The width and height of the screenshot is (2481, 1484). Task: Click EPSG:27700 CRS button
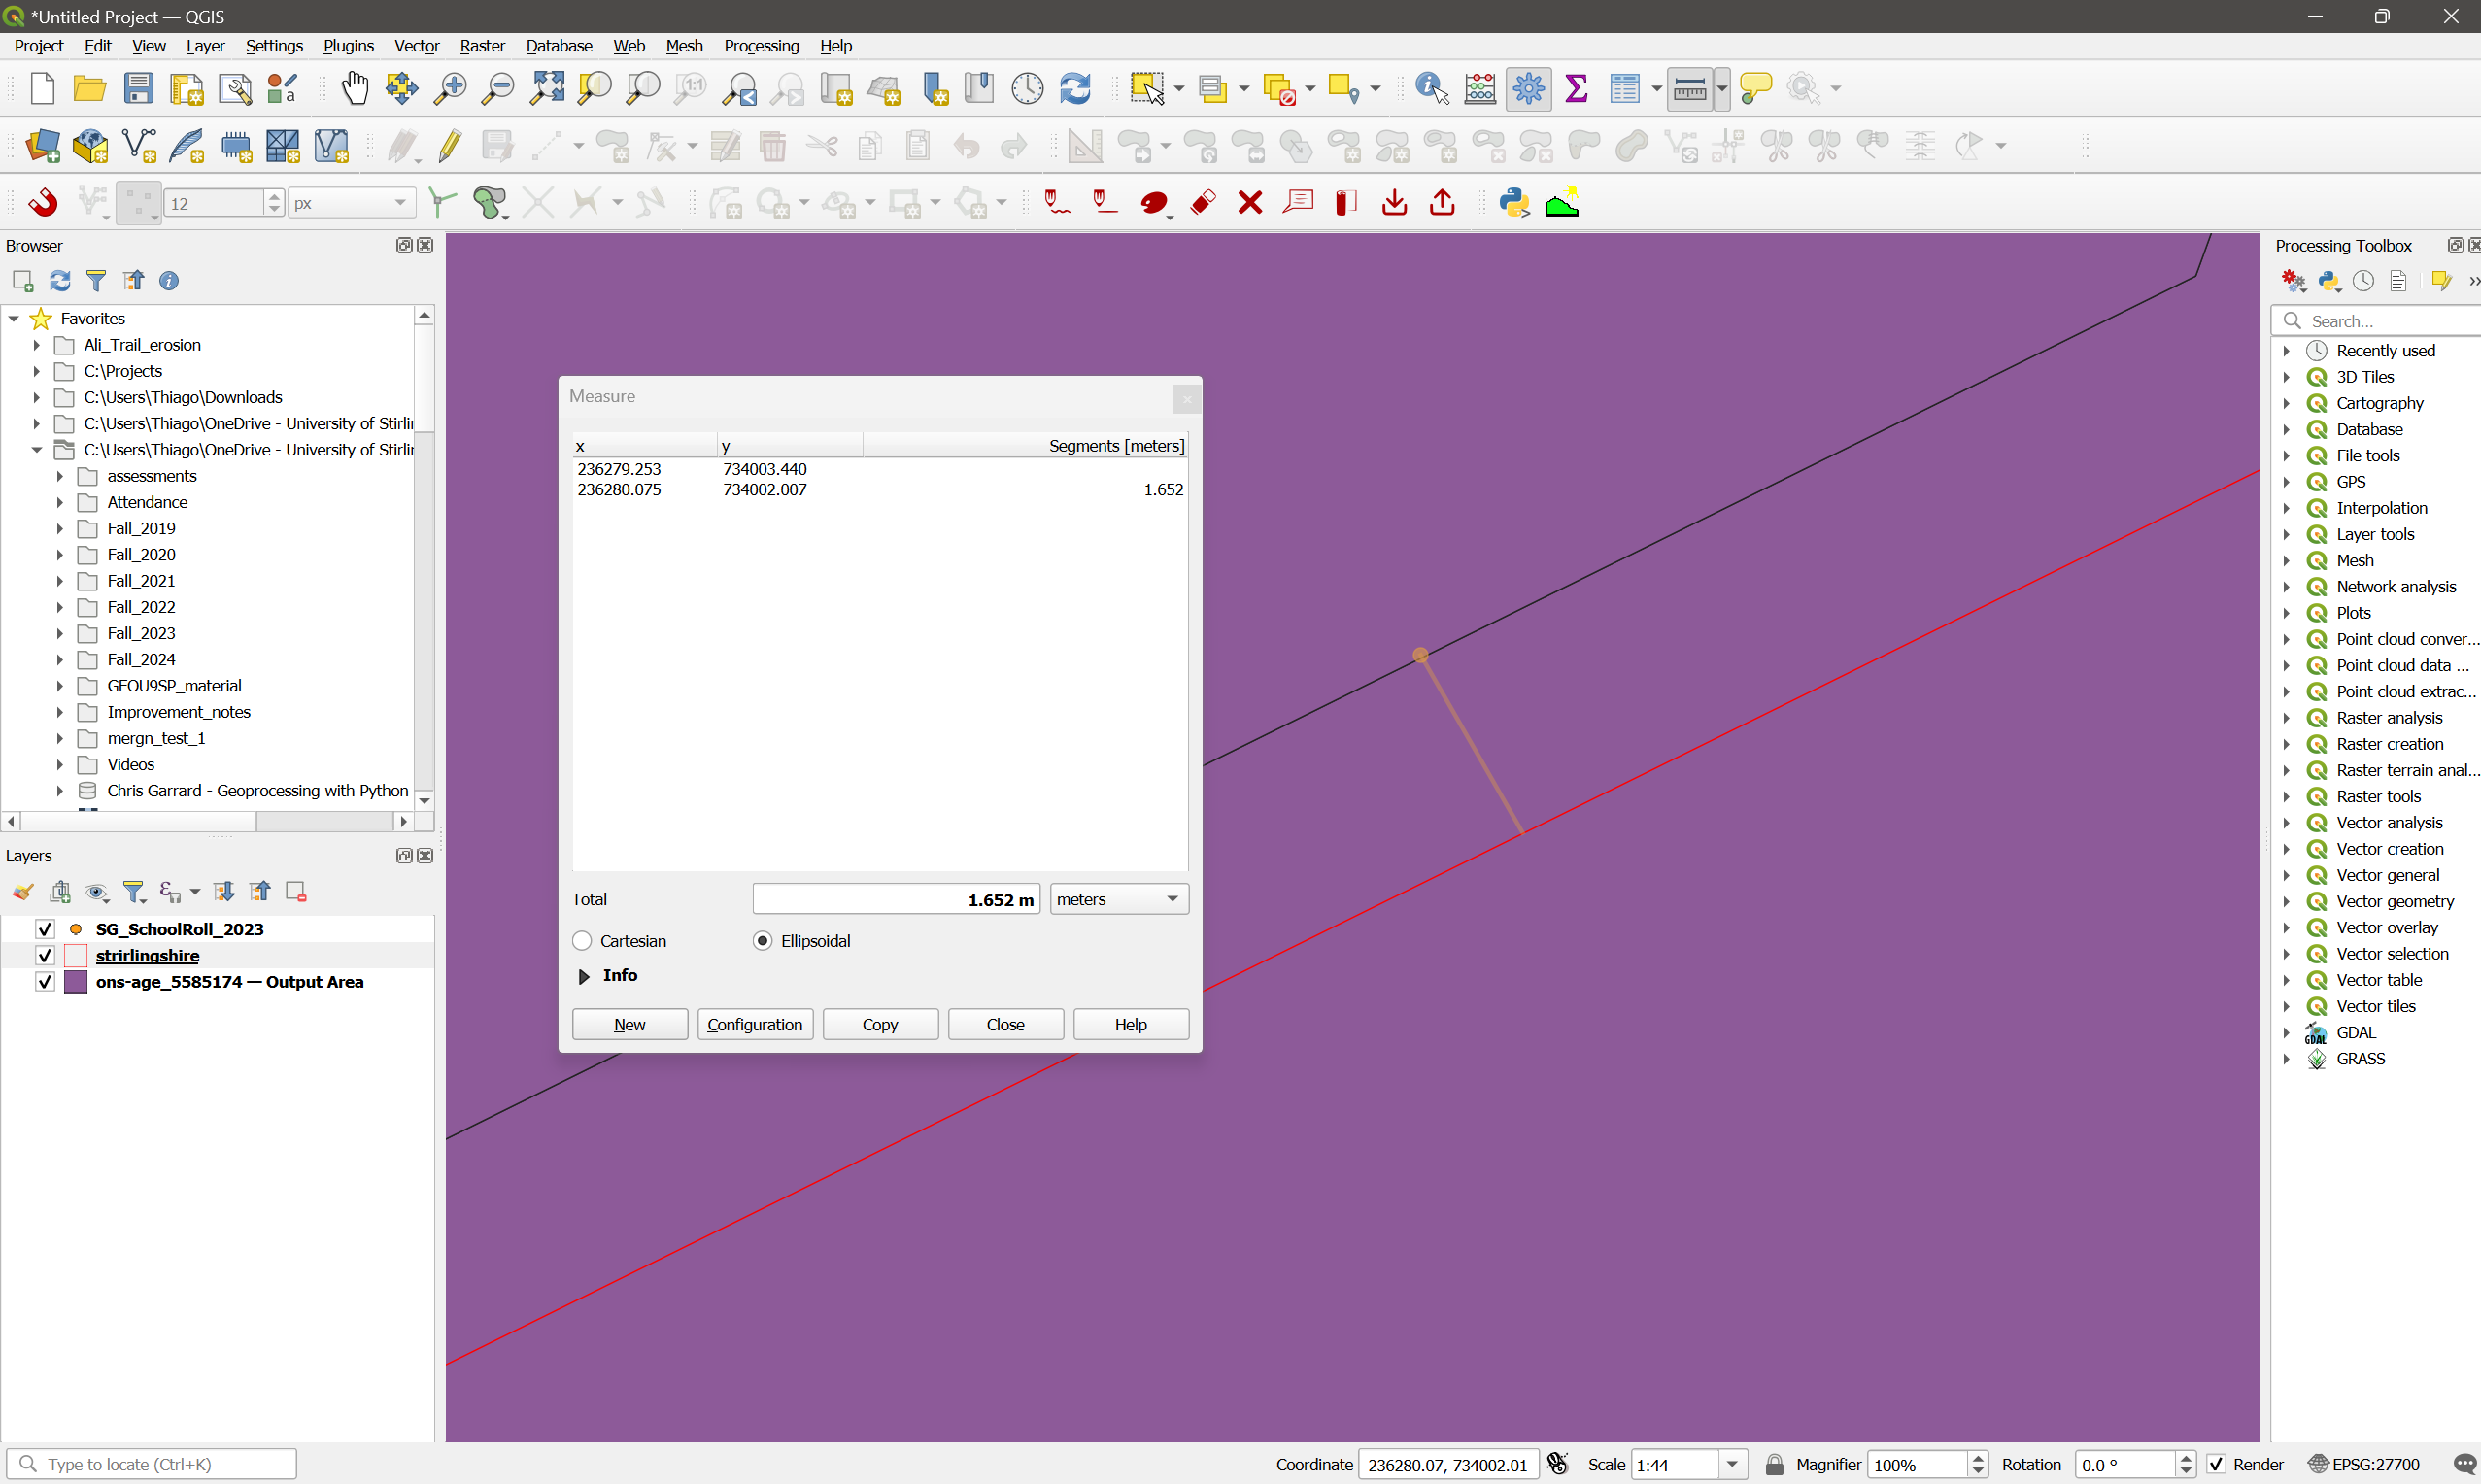click(x=2363, y=1464)
